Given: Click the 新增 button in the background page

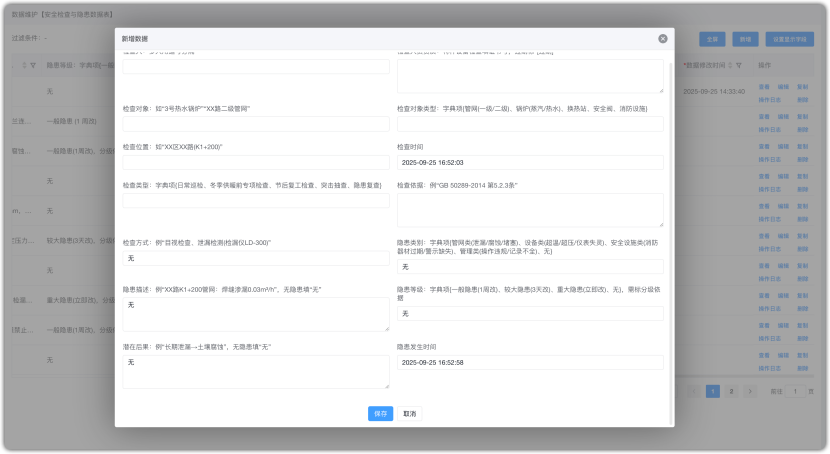Looking at the screenshot, I should click(x=745, y=39).
